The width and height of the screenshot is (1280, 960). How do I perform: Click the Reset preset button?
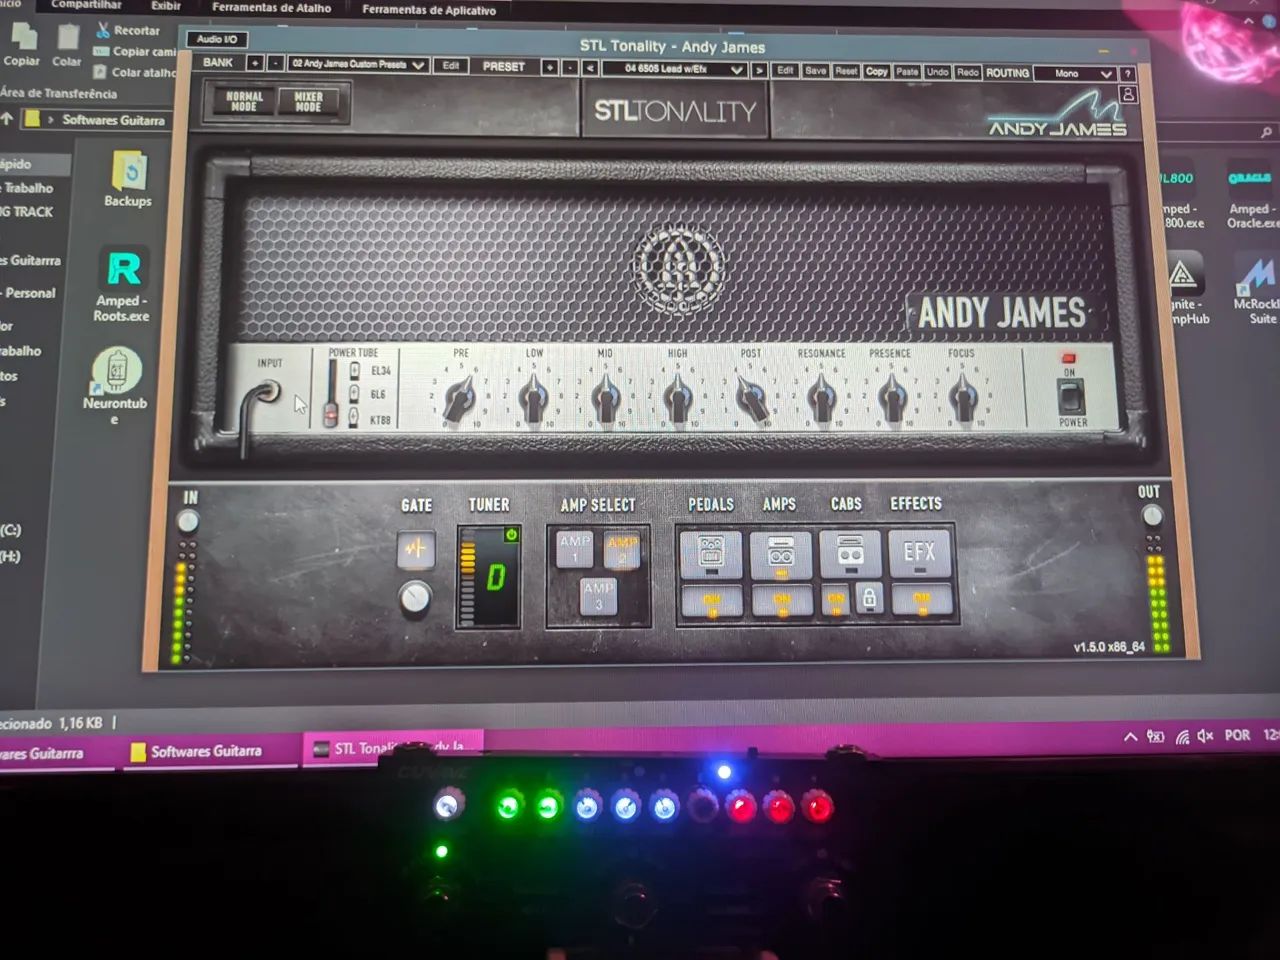coord(846,71)
